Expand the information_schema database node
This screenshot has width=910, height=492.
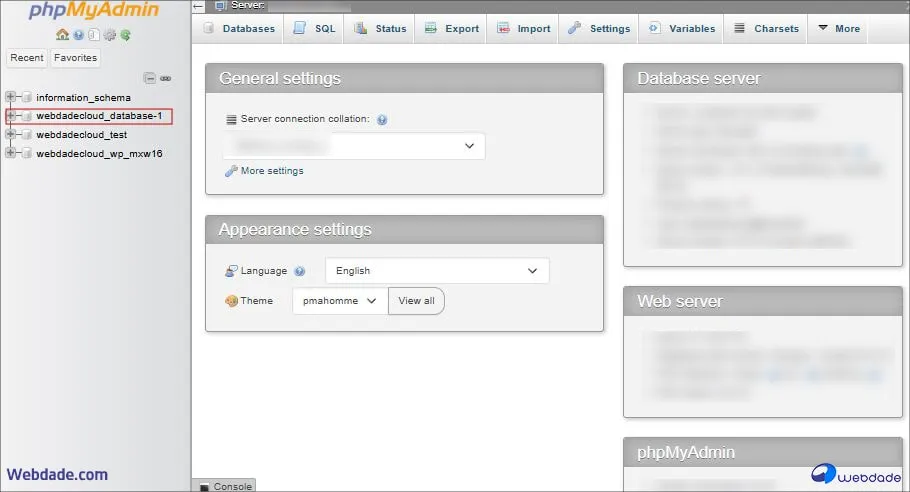[11, 98]
